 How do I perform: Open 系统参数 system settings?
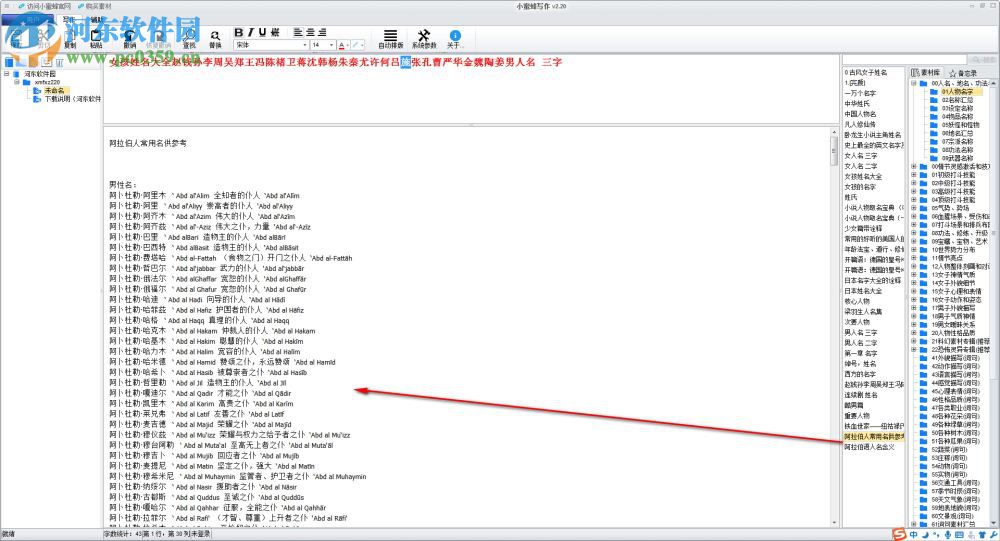424,38
